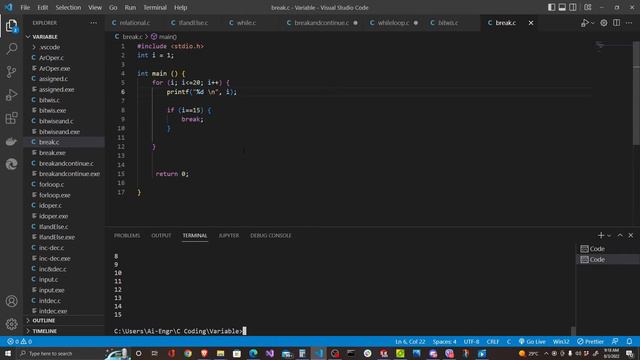Open the File menu
Screen dimensions: 640x360
pyautogui.click(x=25, y=7)
